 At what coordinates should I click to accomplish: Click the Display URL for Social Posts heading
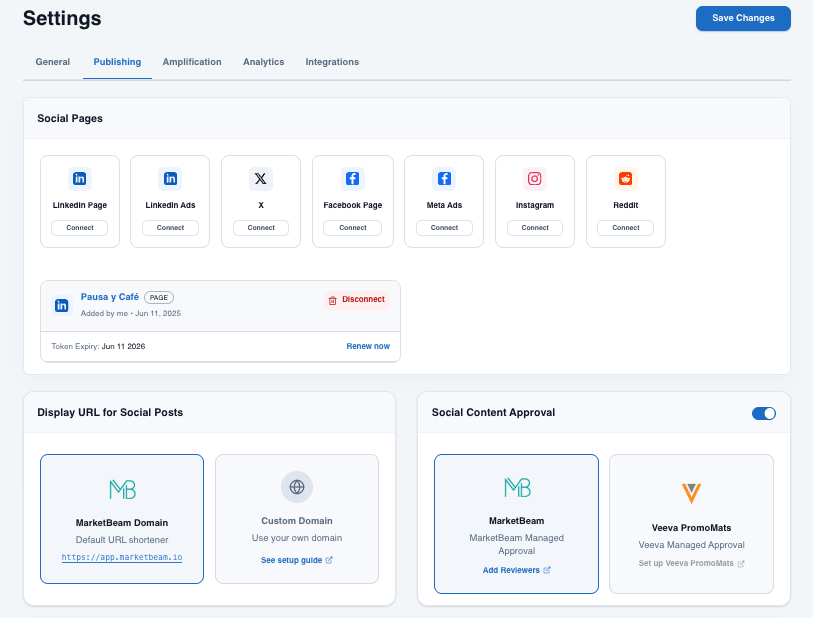click(x=110, y=412)
